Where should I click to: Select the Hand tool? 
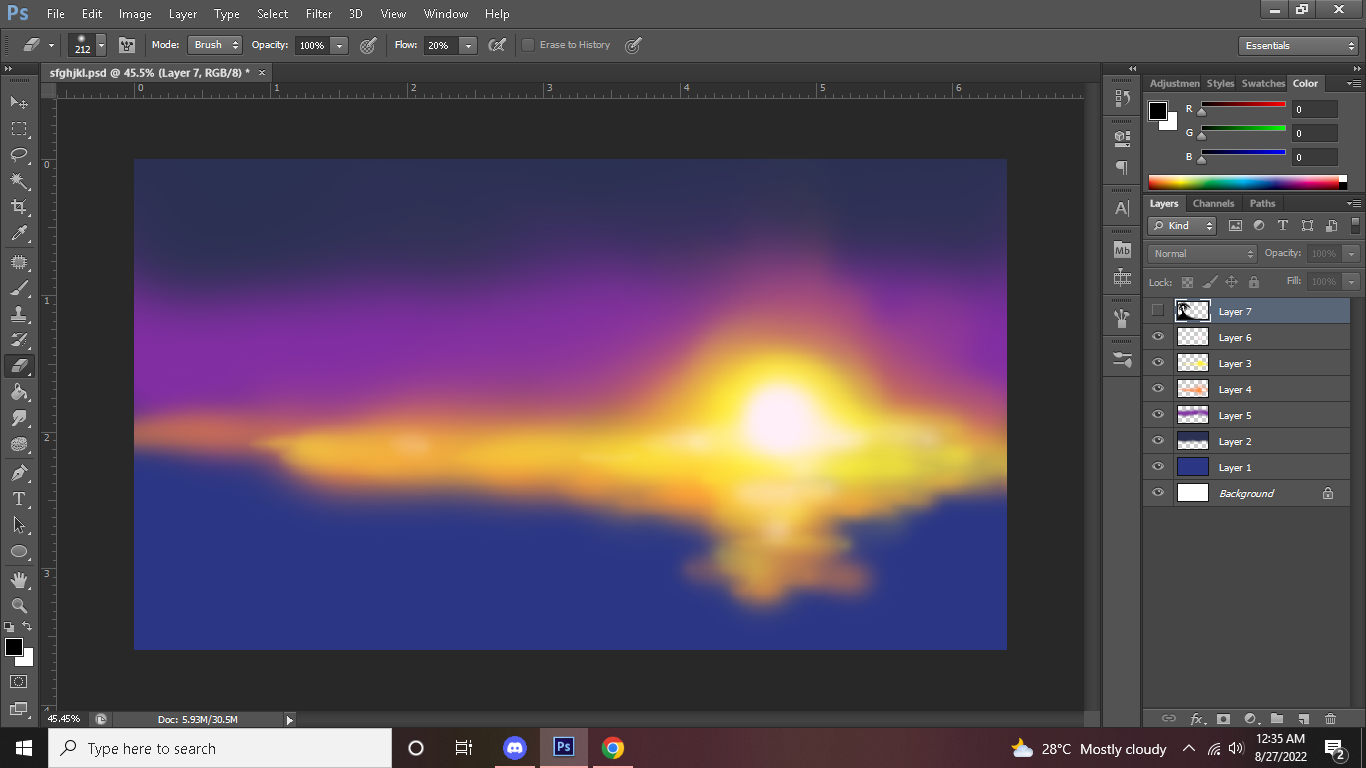click(19, 579)
